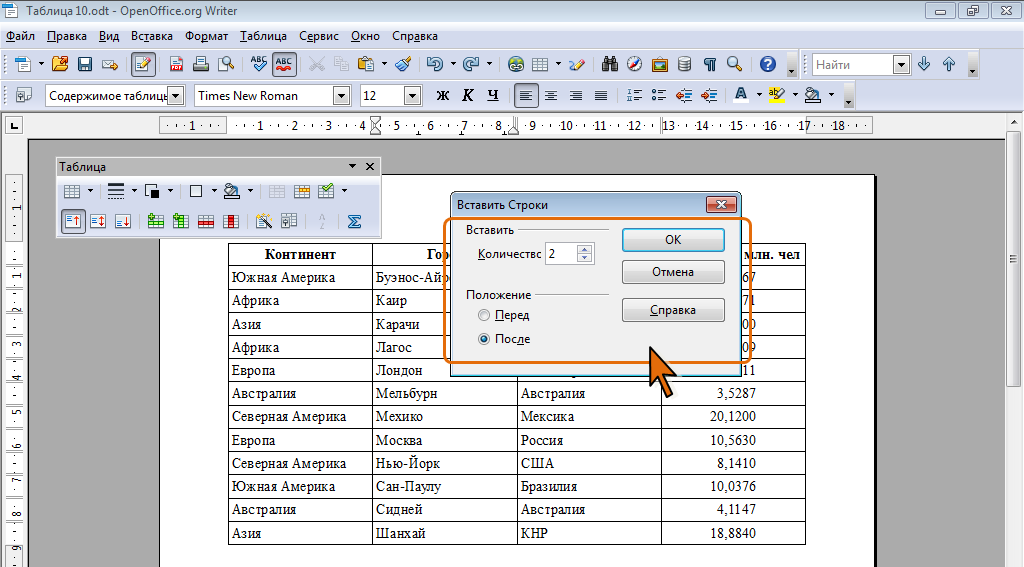Click the Paste clipboard icon
The image size is (1024, 567).
pyautogui.click(x=366, y=64)
